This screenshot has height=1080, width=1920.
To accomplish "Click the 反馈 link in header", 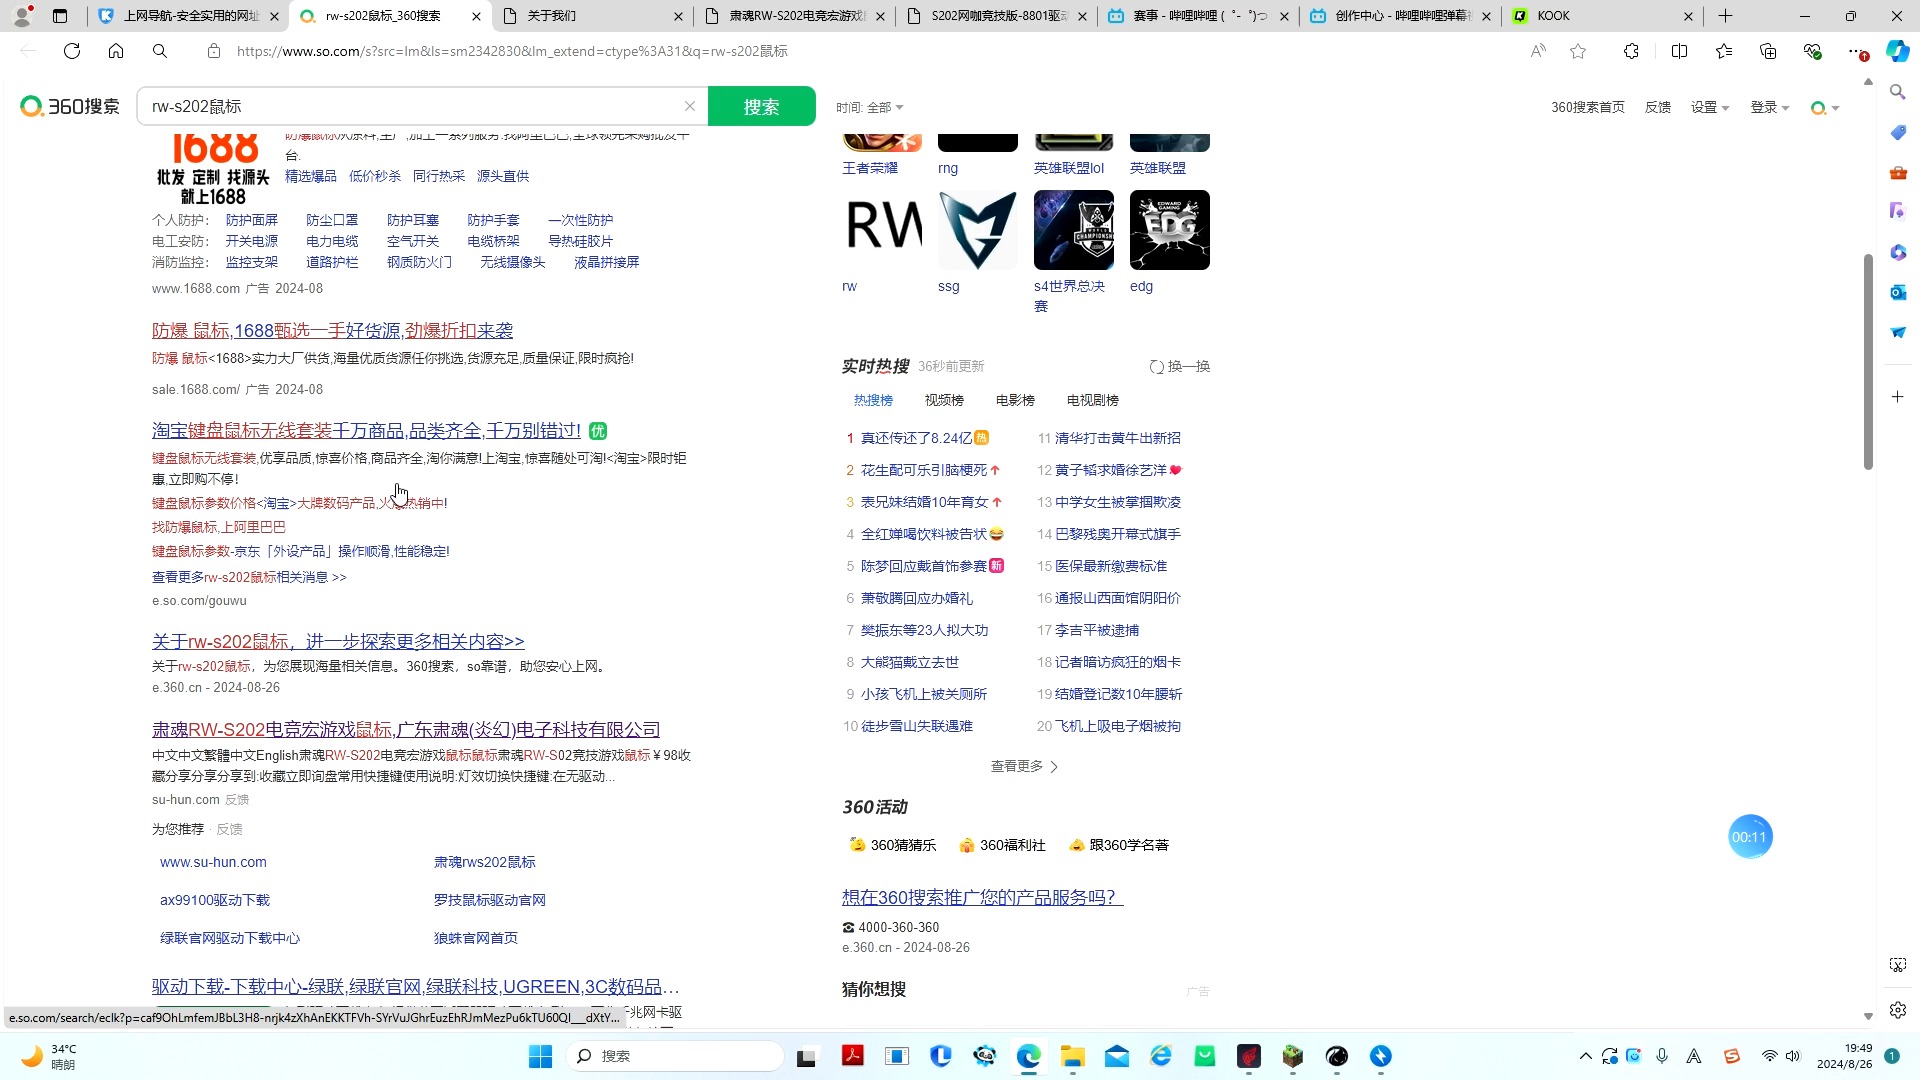I will (x=1658, y=107).
